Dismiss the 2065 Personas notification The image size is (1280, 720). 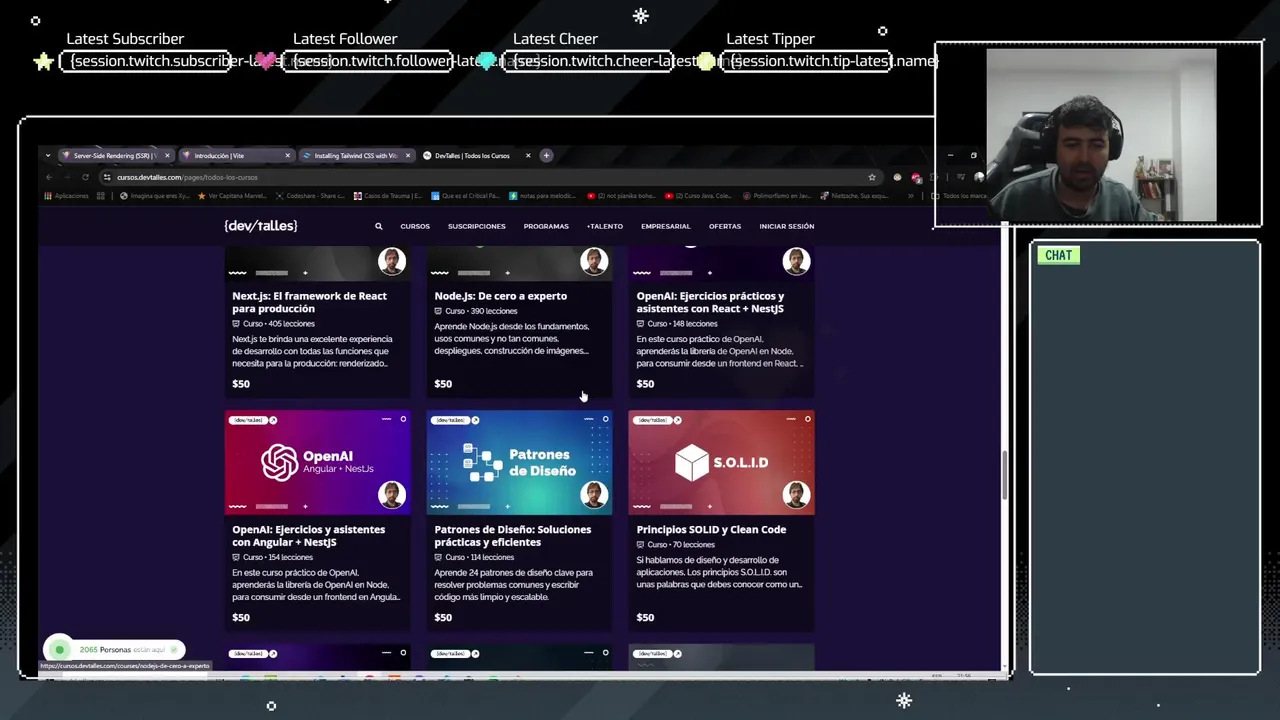coord(174,650)
